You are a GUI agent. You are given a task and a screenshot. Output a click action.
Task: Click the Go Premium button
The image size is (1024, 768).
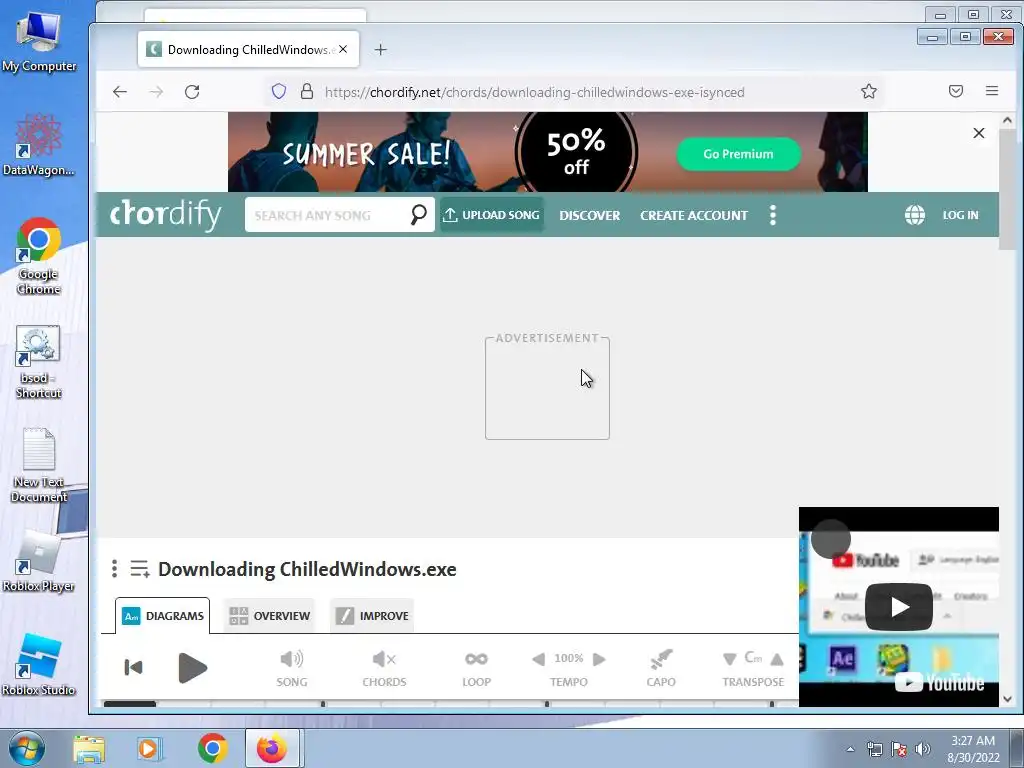coord(739,154)
